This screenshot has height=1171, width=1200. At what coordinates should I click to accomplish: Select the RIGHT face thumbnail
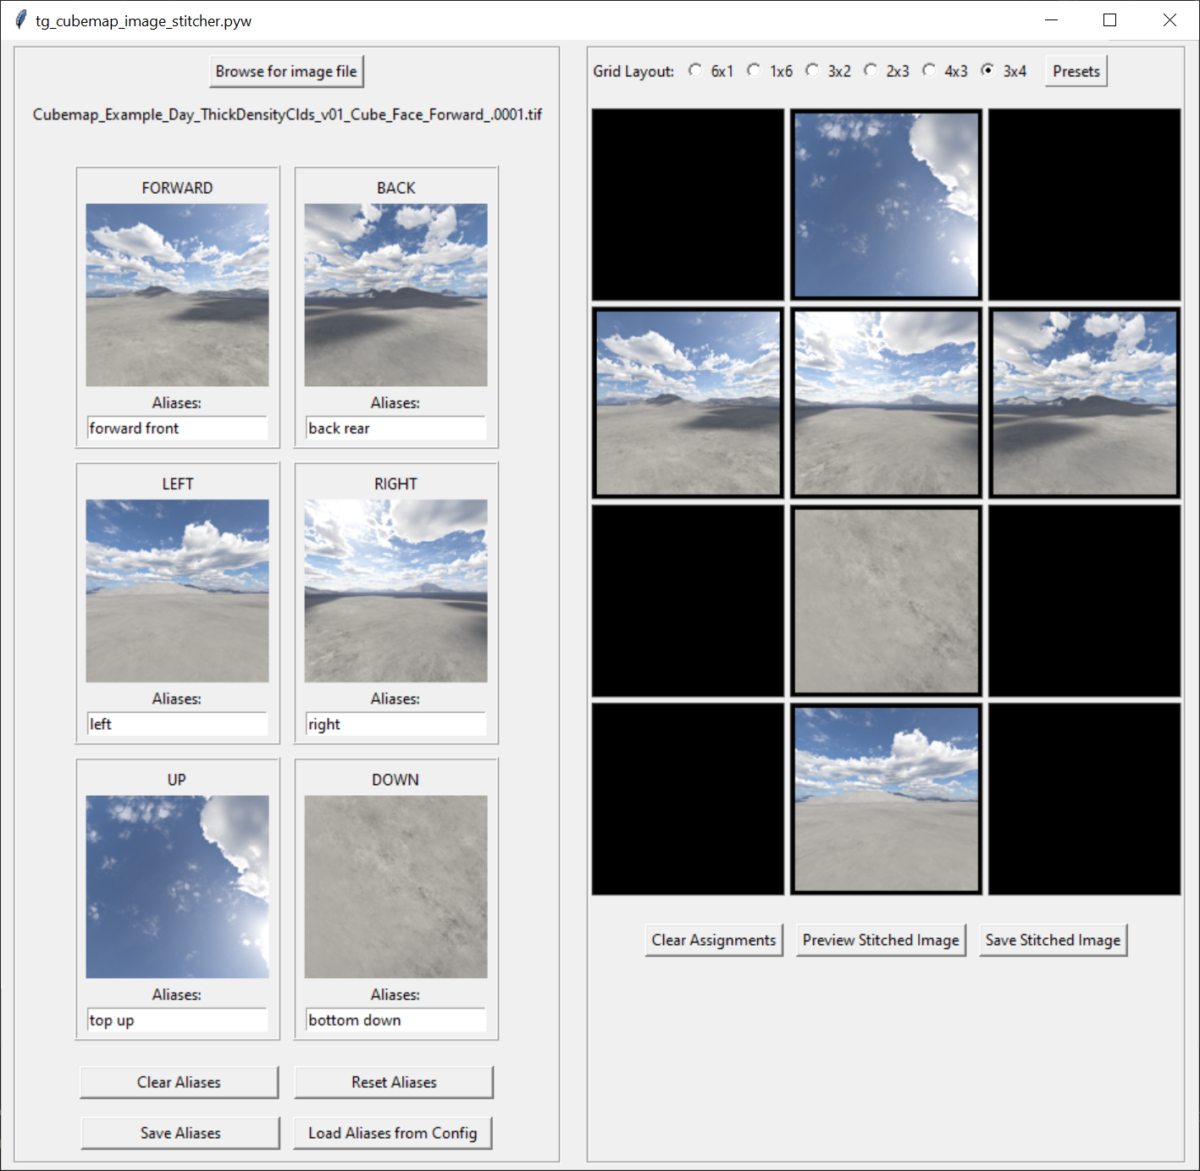[396, 591]
